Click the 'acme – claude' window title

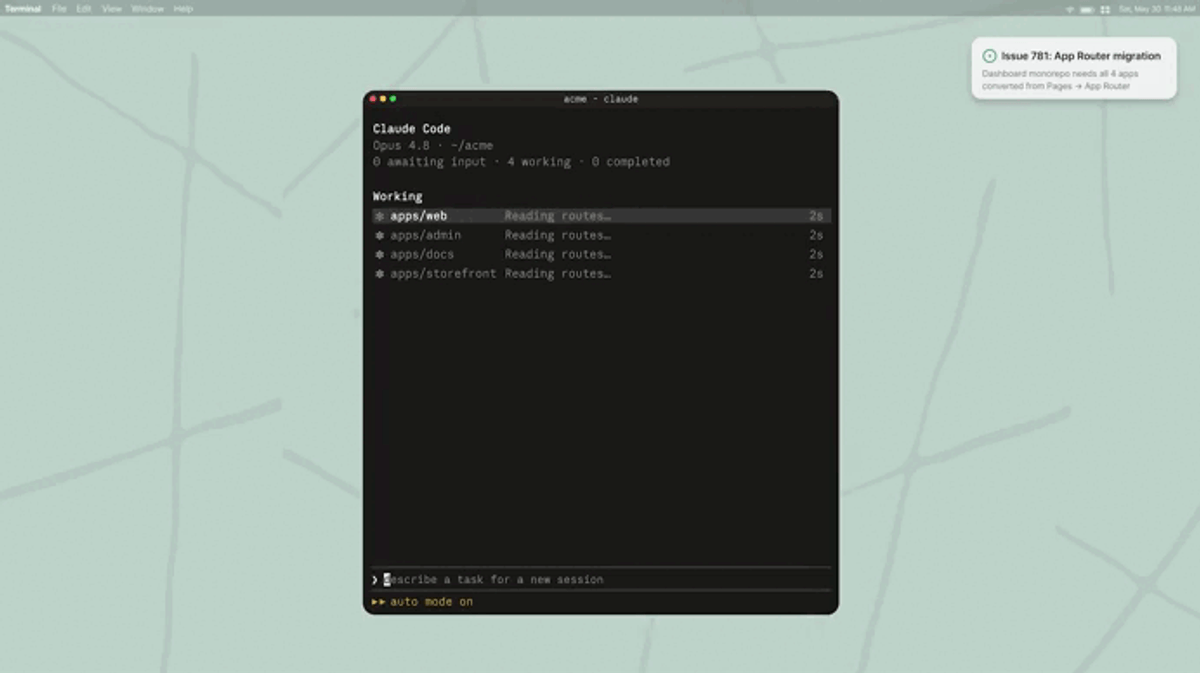click(601, 99)
